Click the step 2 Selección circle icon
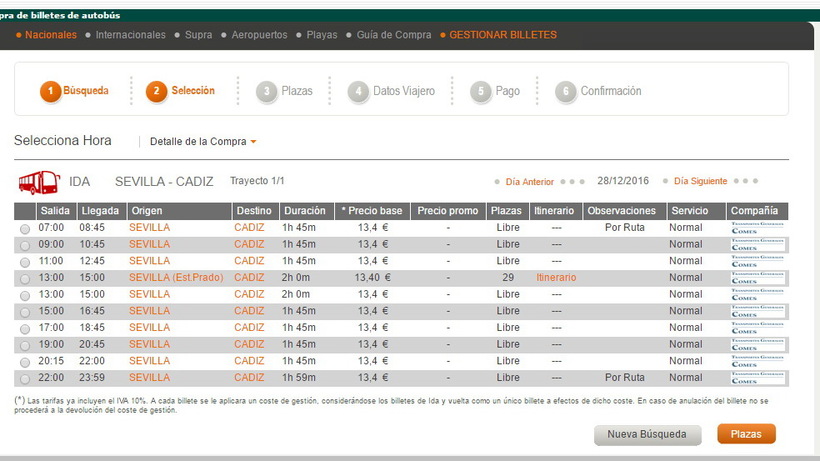 click(x=156, y=92)
